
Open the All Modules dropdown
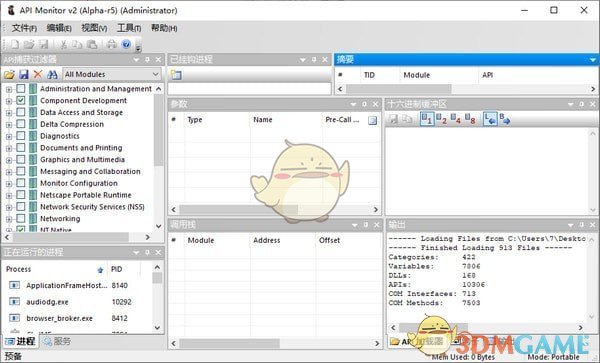111,74
